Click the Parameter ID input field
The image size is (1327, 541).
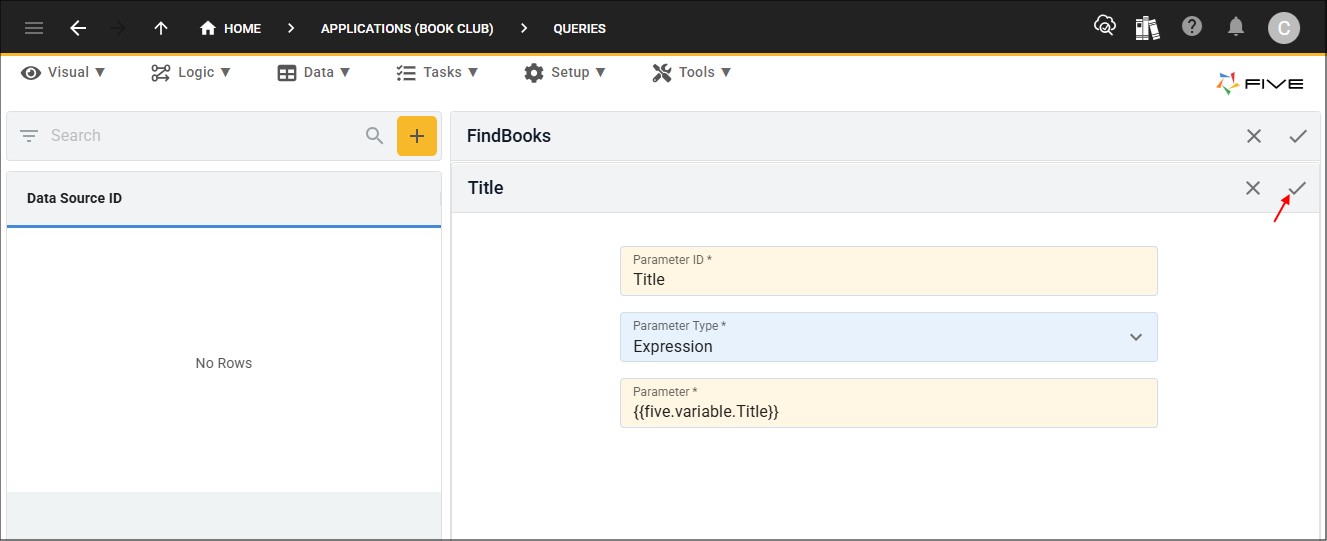[x=888, y=279]
